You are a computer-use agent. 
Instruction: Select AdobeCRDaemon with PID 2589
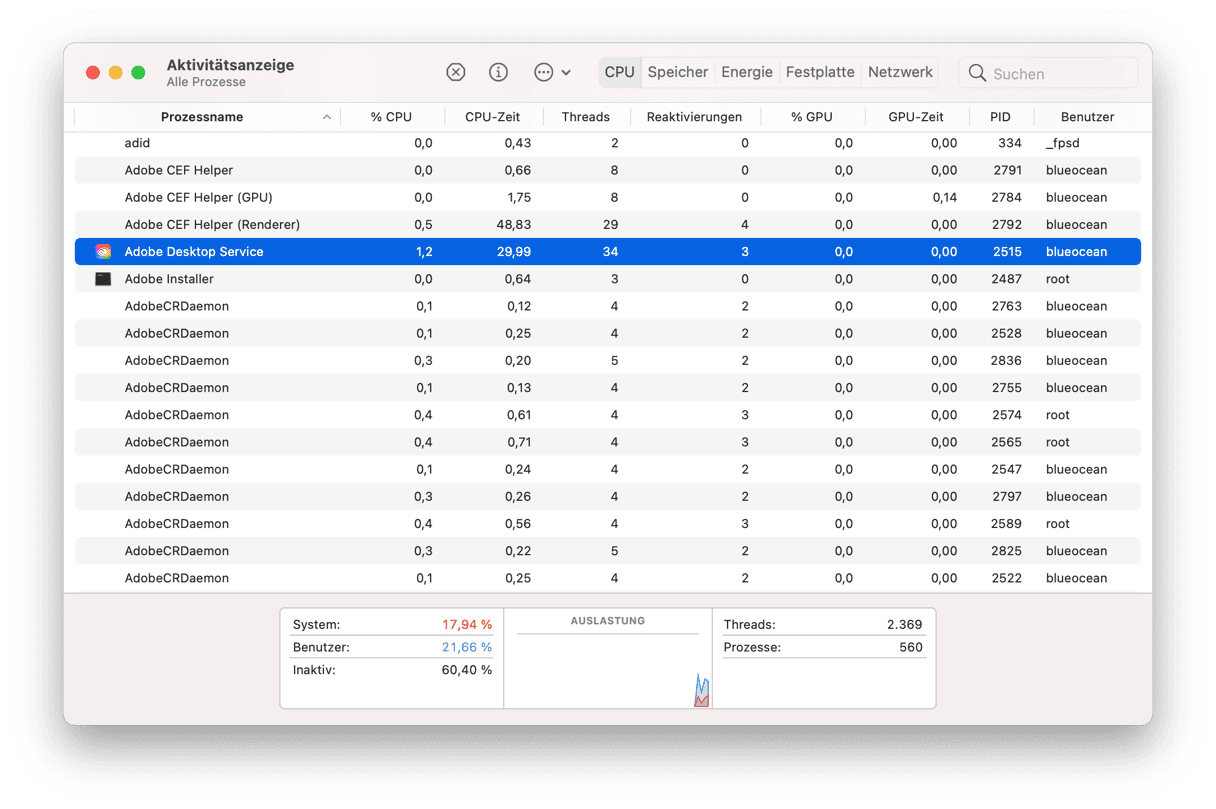click(x=608, y=524)
